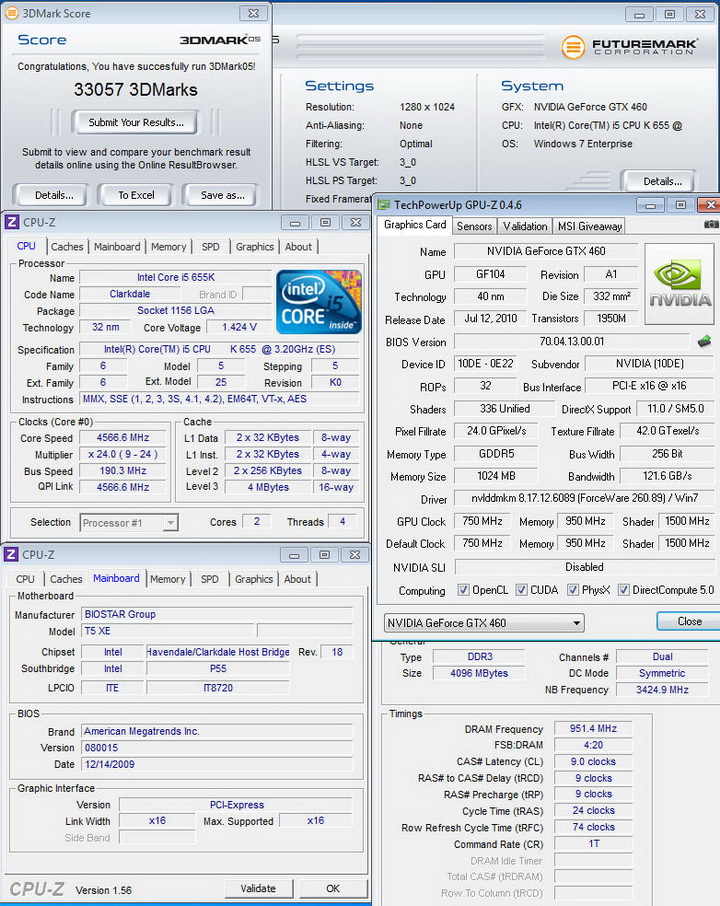Click the 3DMark Score window orange icon

tap(12, 13)
